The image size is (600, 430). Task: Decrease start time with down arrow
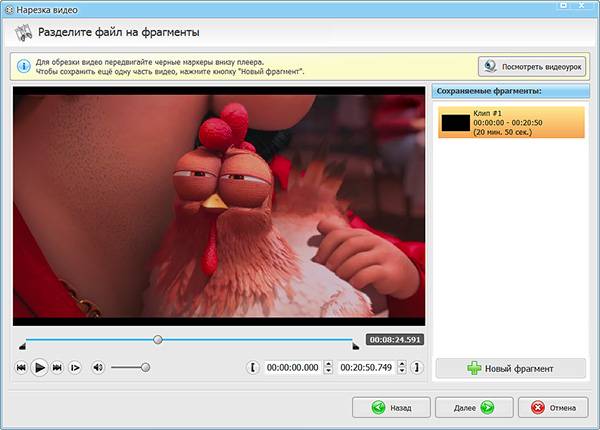click(328, 371)
